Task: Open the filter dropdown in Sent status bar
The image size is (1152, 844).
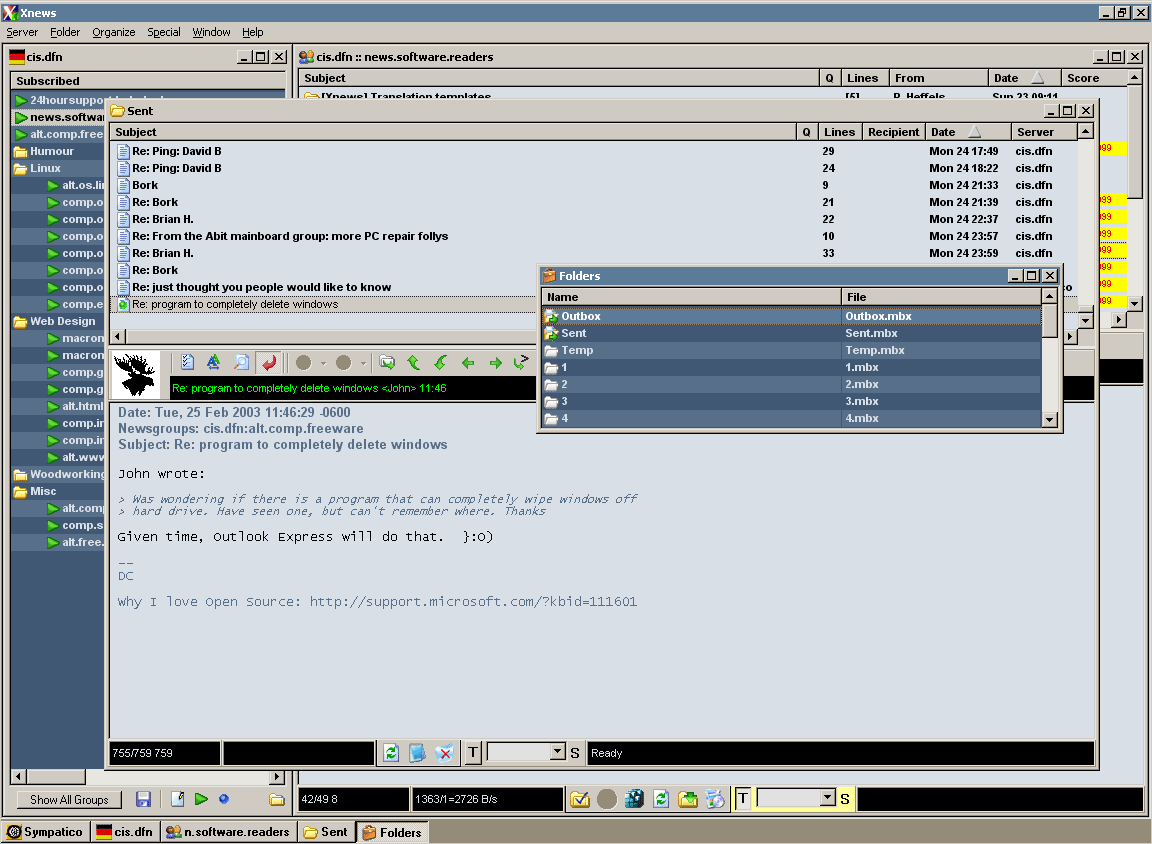Action: tap(557, 752)
